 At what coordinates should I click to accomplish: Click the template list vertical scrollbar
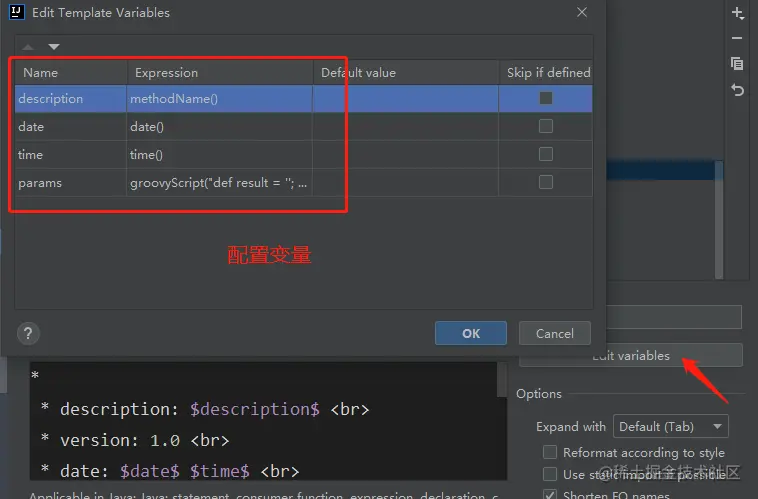[x=719, y=220]
